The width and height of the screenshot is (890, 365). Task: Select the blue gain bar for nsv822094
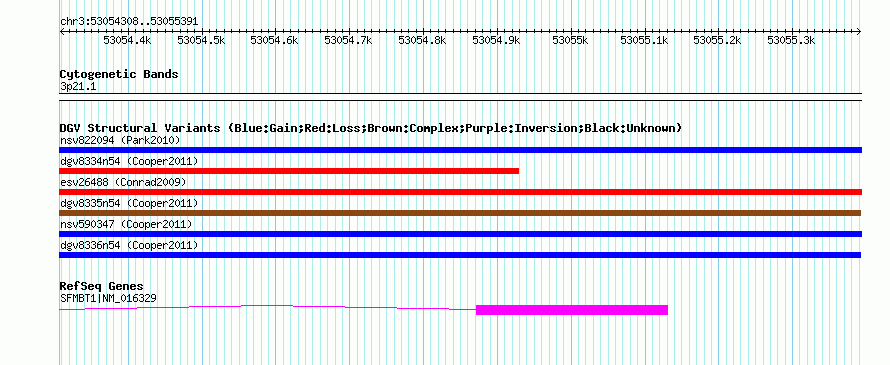460,150
